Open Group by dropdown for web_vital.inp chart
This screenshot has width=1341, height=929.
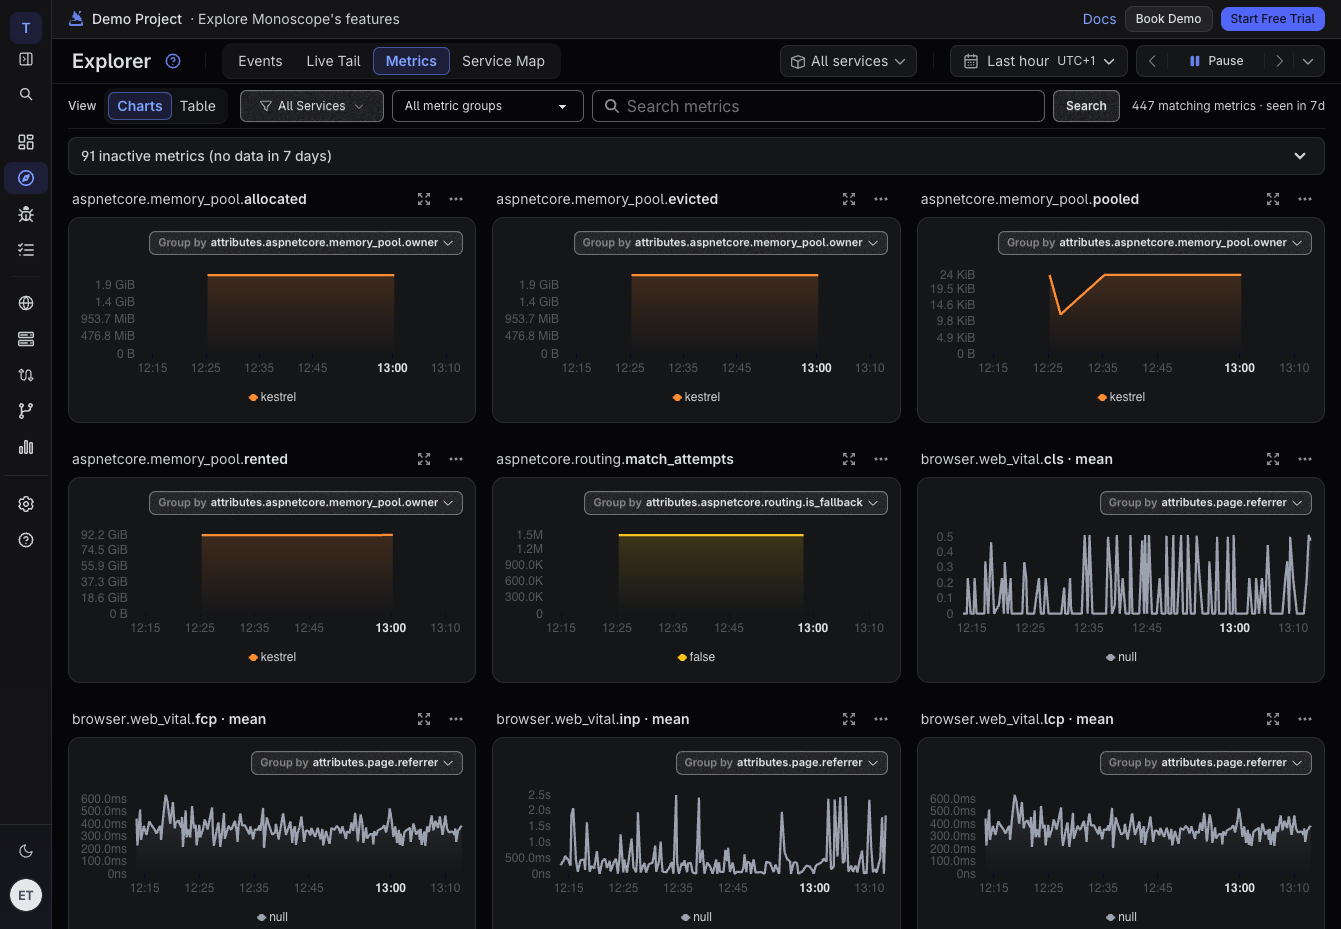781,763
